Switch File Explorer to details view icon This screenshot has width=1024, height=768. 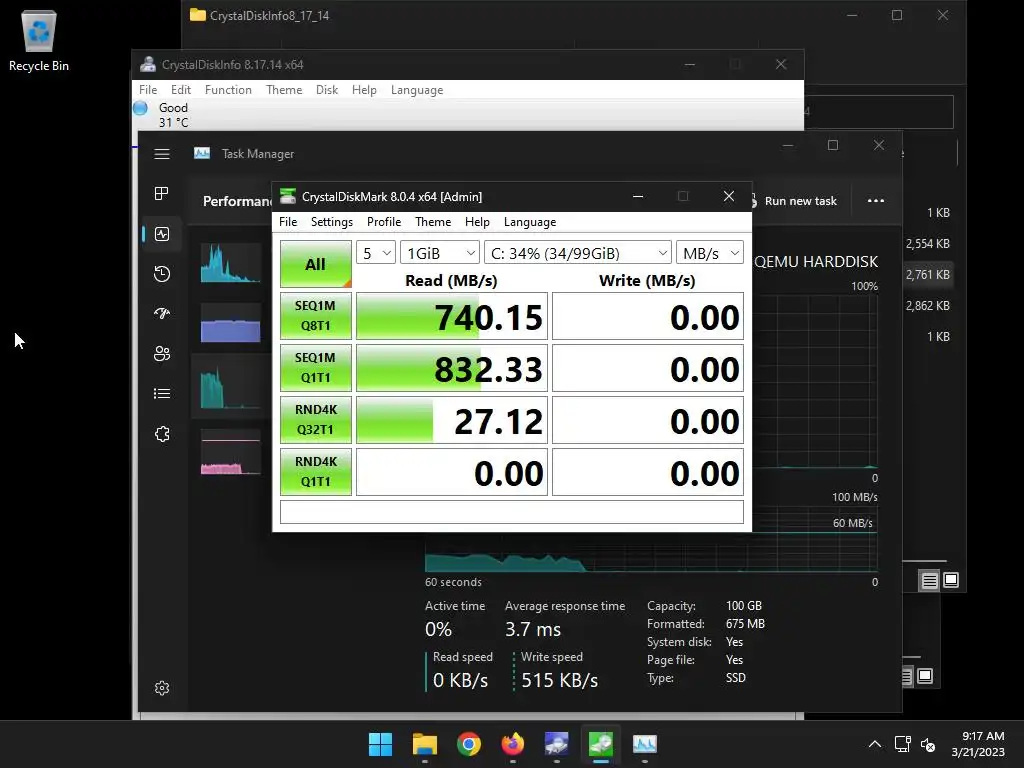click(929, 580)
